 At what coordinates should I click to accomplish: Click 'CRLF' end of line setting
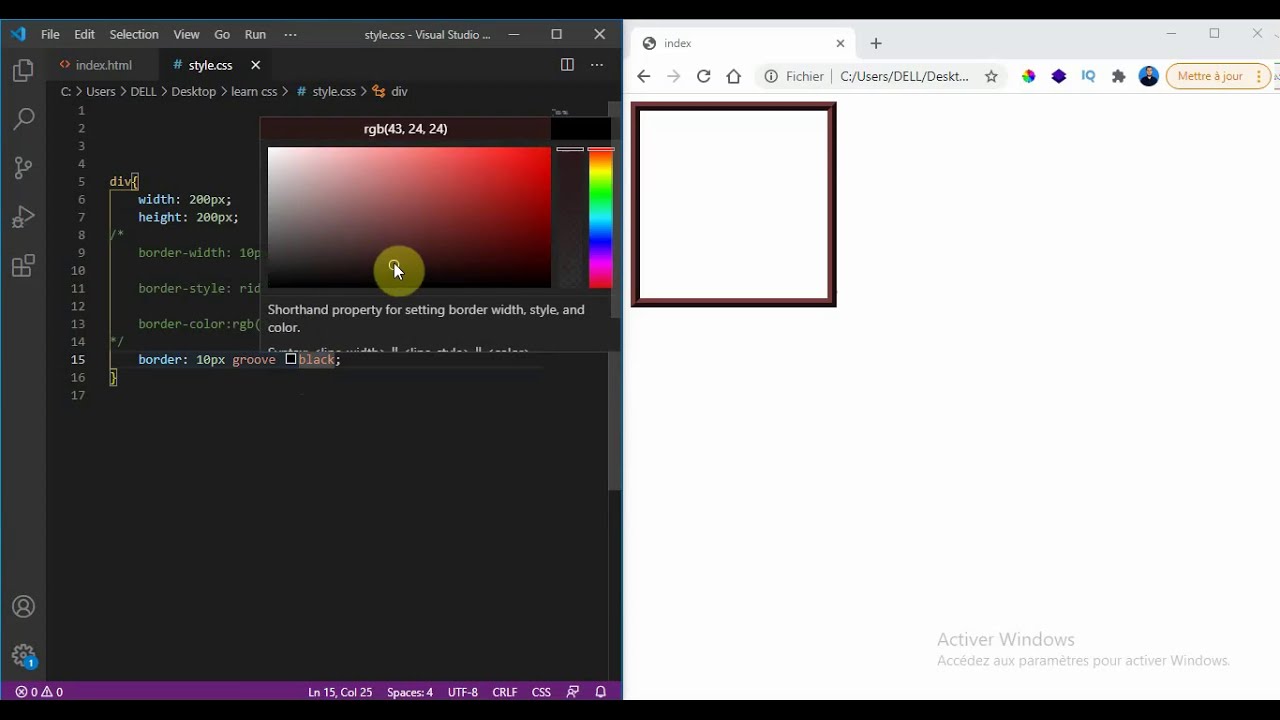(x=505, y=692)
